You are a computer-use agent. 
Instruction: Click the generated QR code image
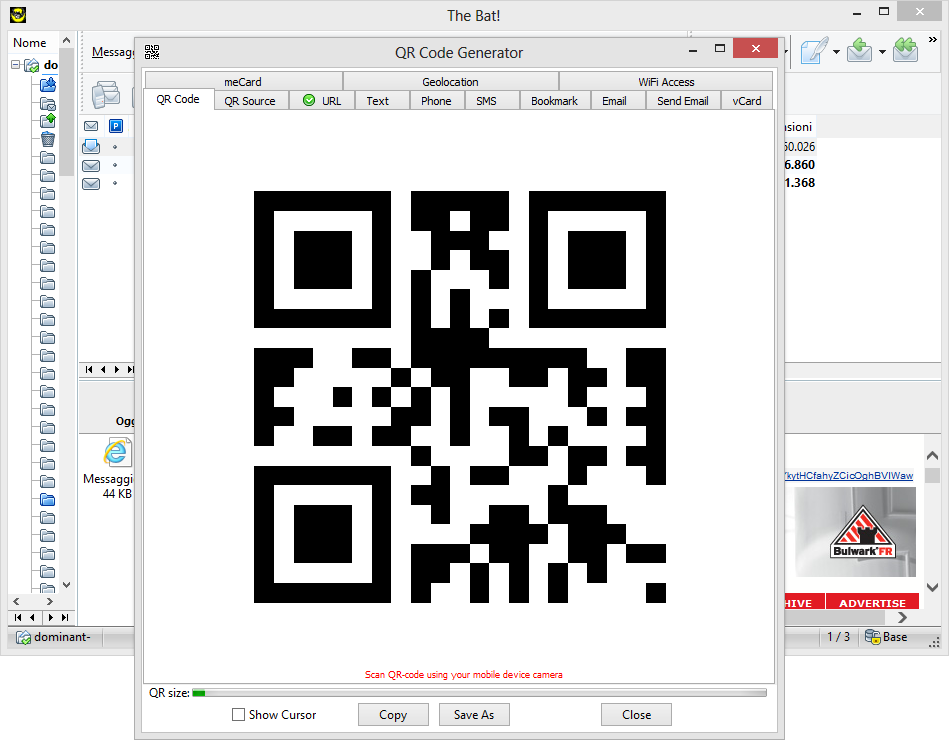(460, 397)
